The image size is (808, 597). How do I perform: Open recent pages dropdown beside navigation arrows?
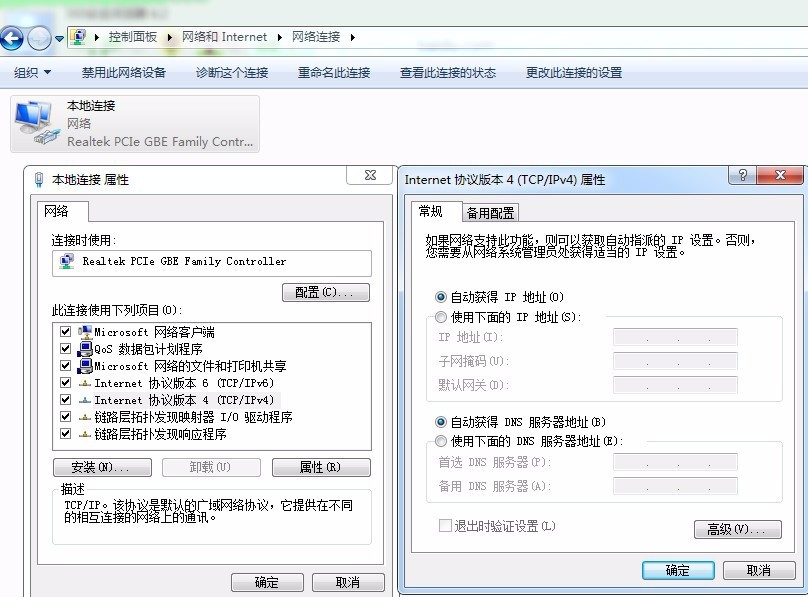click(x=59, y=39)
